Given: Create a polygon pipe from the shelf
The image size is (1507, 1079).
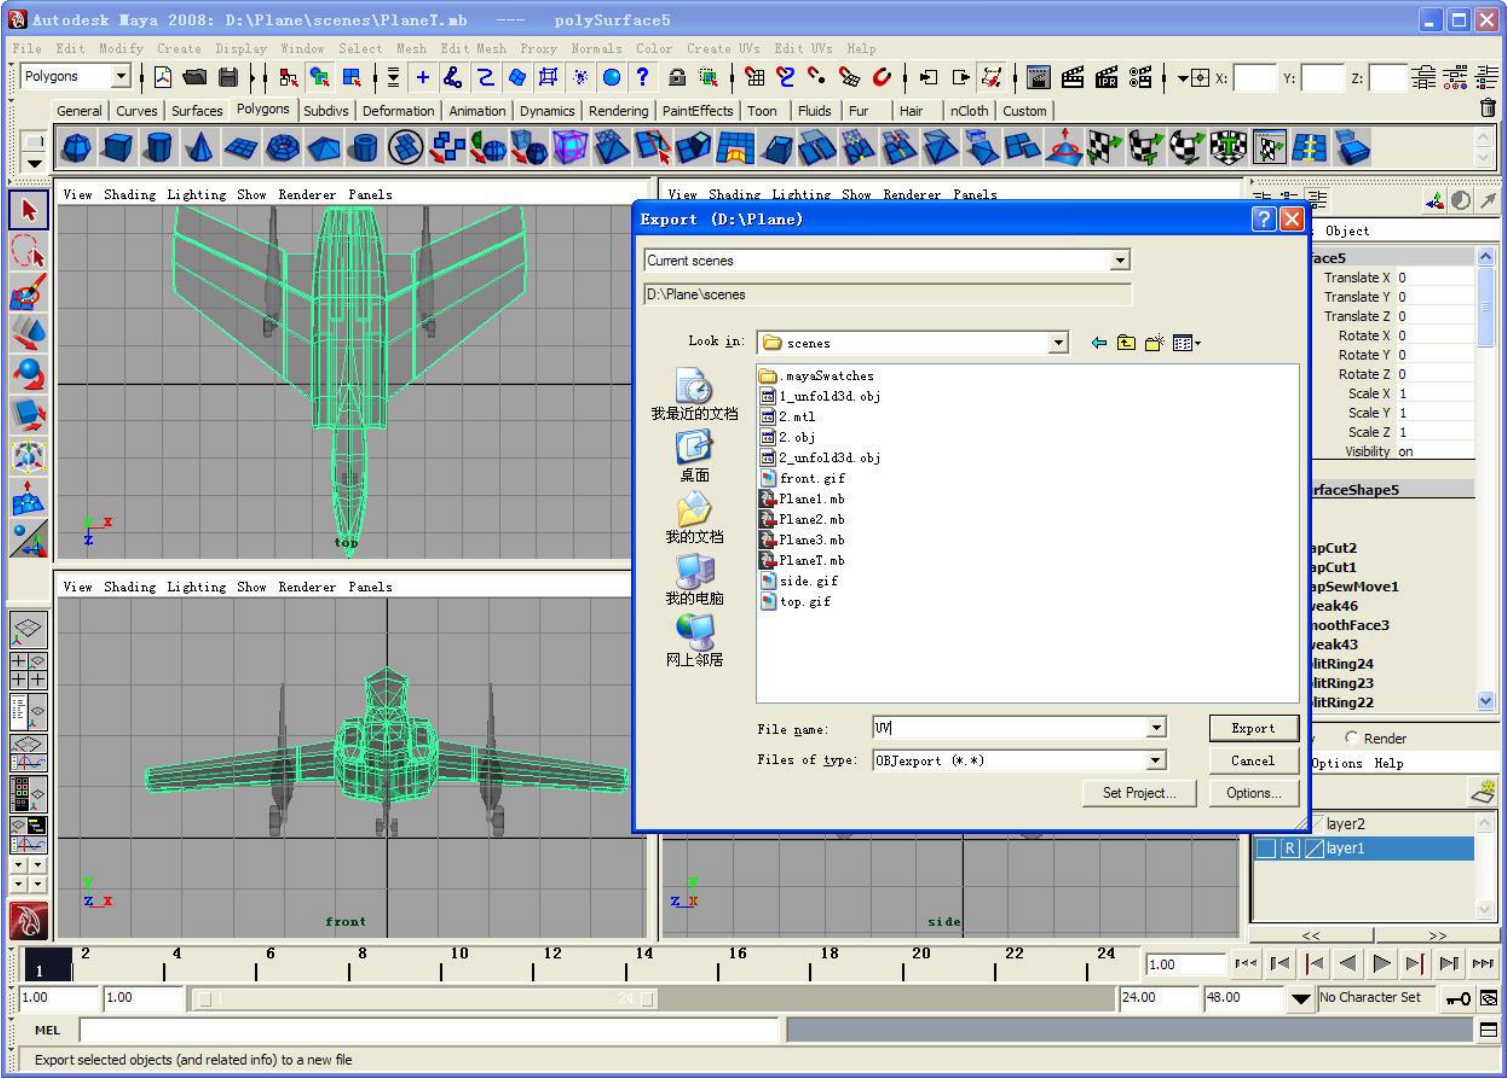Looking at the screenshot, I should [365, 148].
